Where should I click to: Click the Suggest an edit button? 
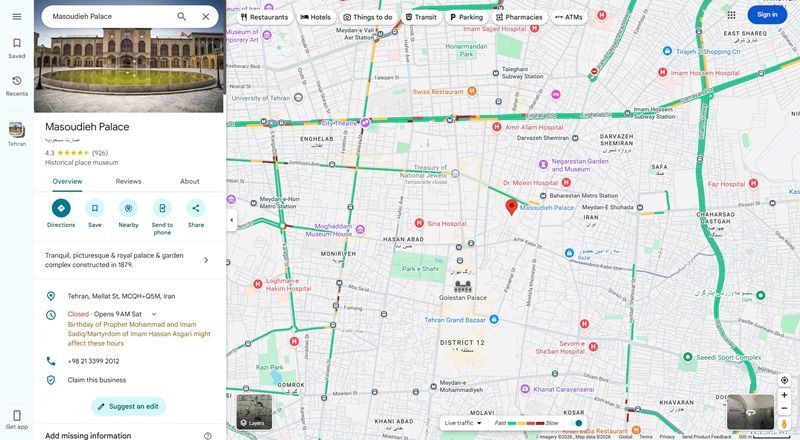click(129, 406)
